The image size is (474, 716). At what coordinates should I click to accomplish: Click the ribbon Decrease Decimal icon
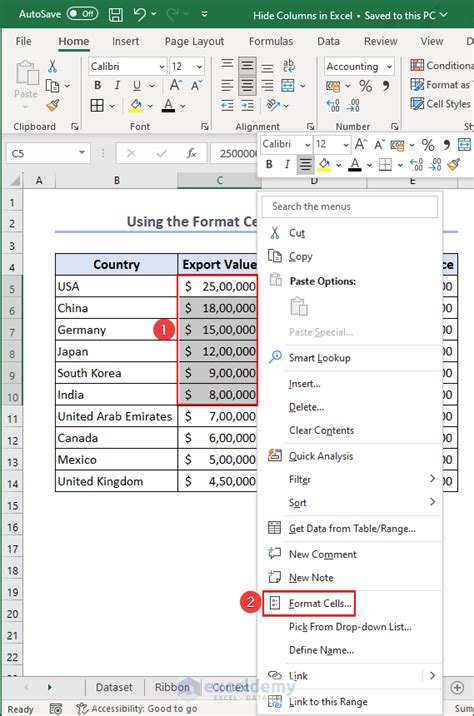[353, 105]
